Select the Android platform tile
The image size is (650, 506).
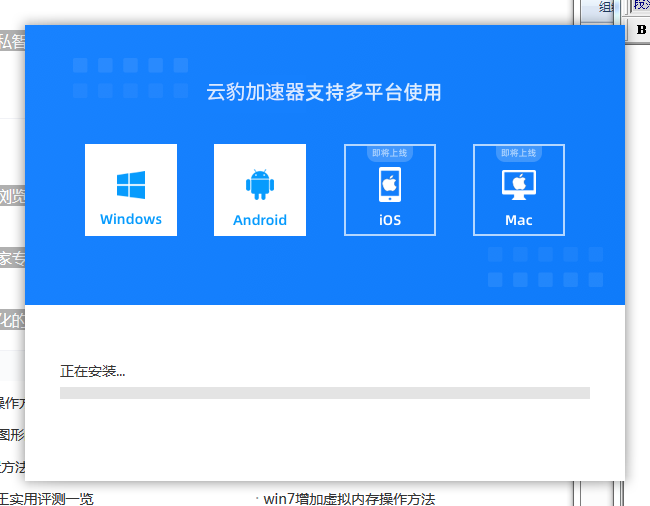pos(260,190)
